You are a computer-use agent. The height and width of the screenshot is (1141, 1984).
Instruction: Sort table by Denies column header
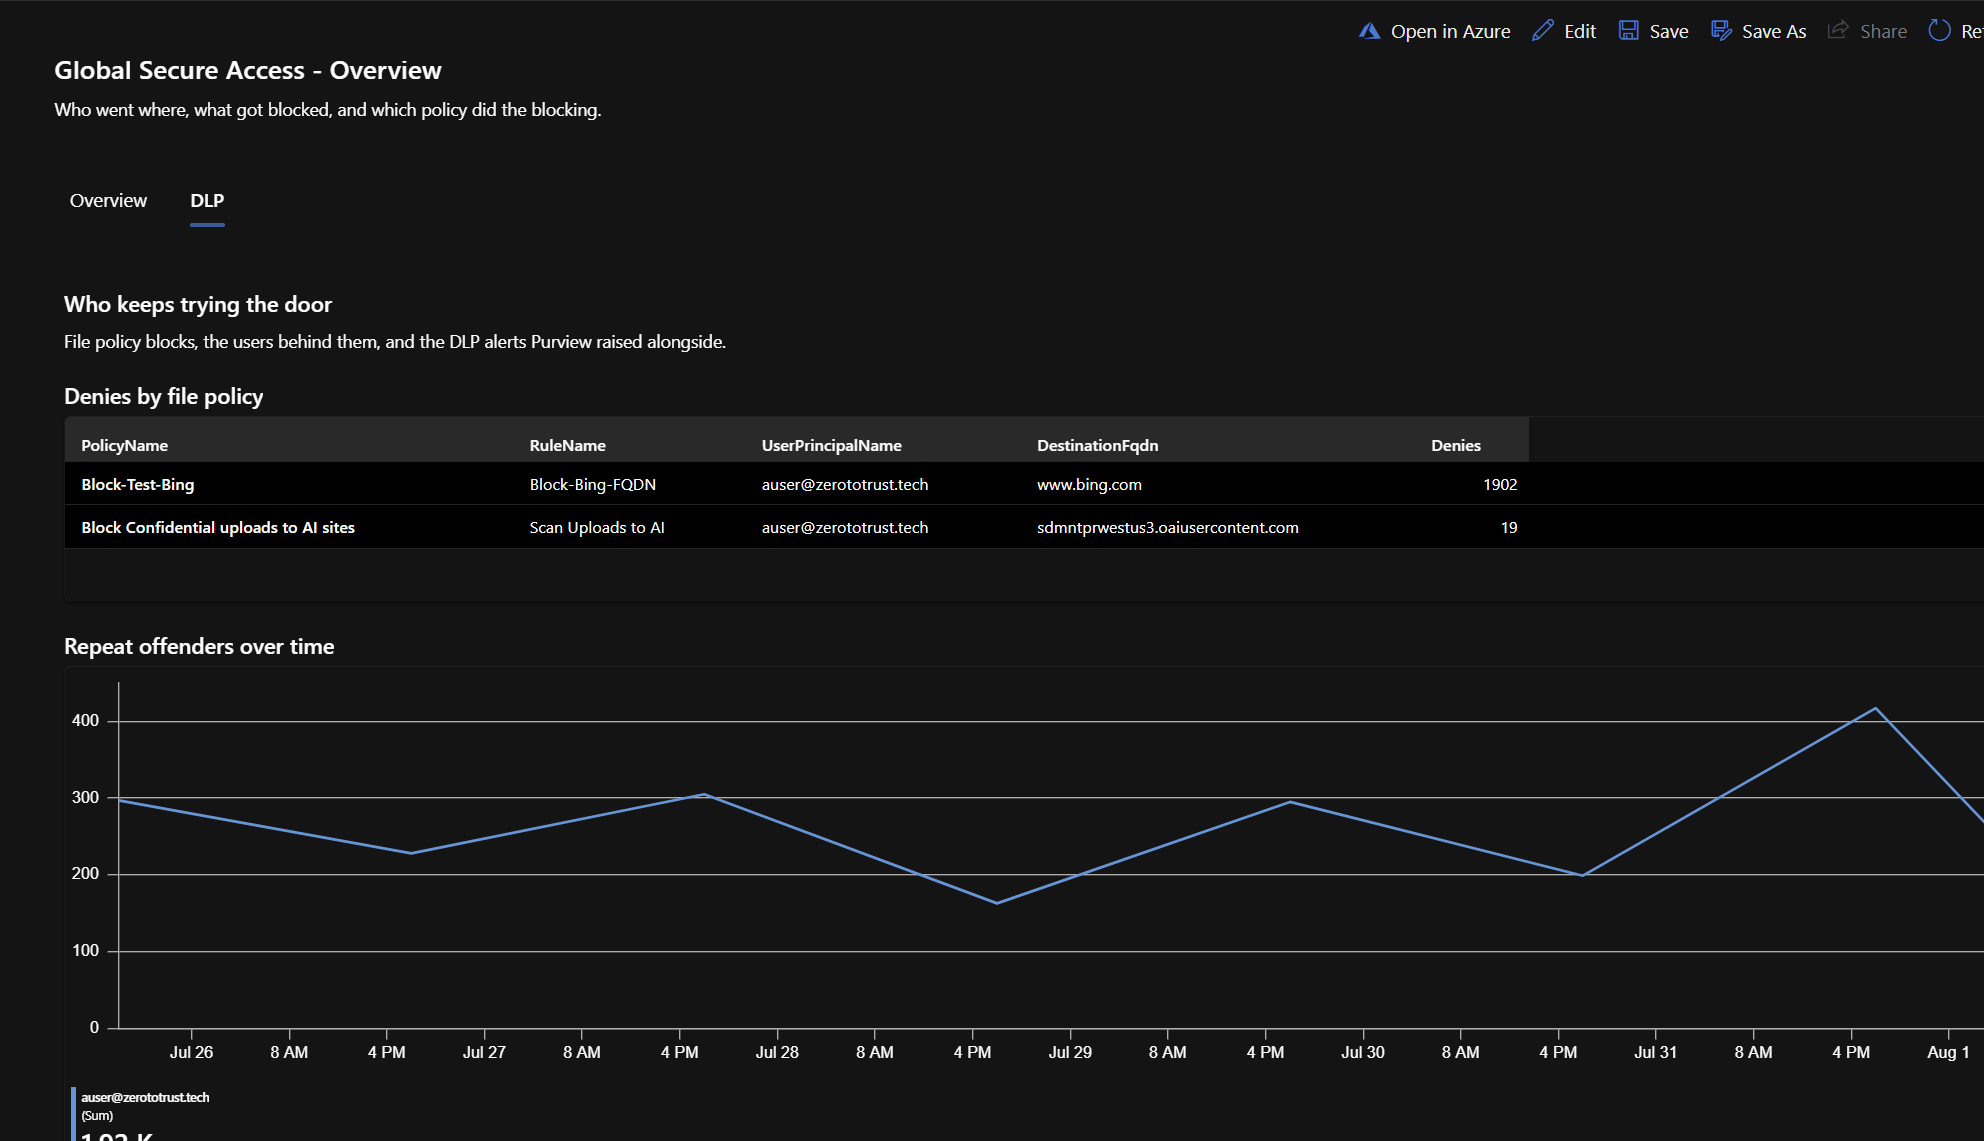tap(1455, 445)
